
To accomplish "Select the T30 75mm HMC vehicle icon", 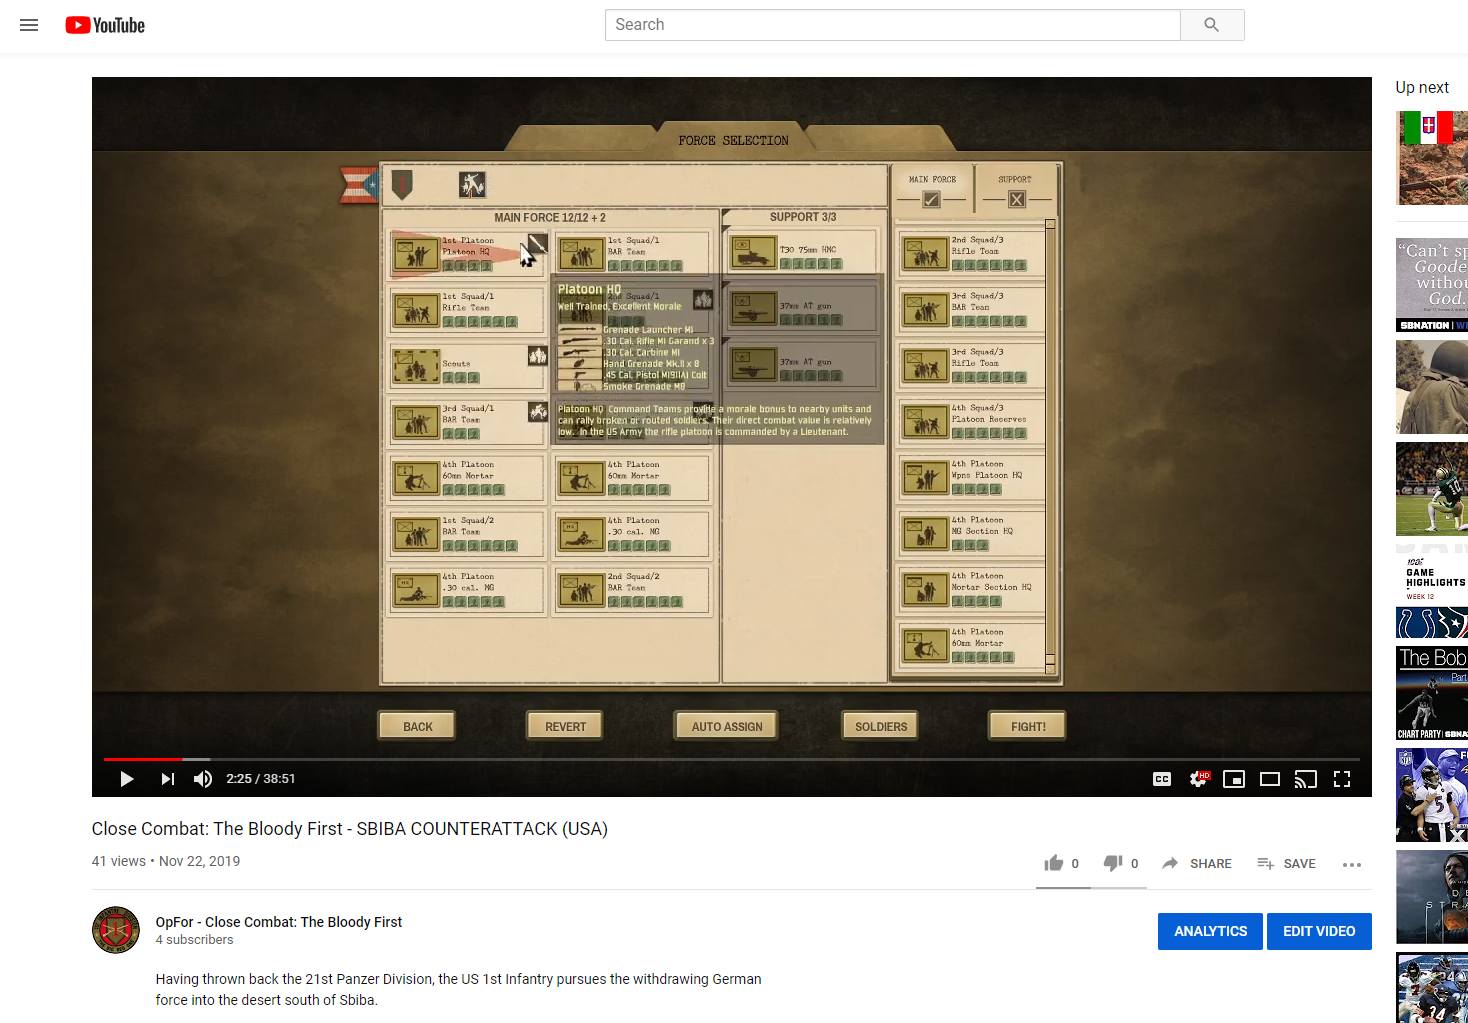I will pyautogui.click(x=753, y=254).
